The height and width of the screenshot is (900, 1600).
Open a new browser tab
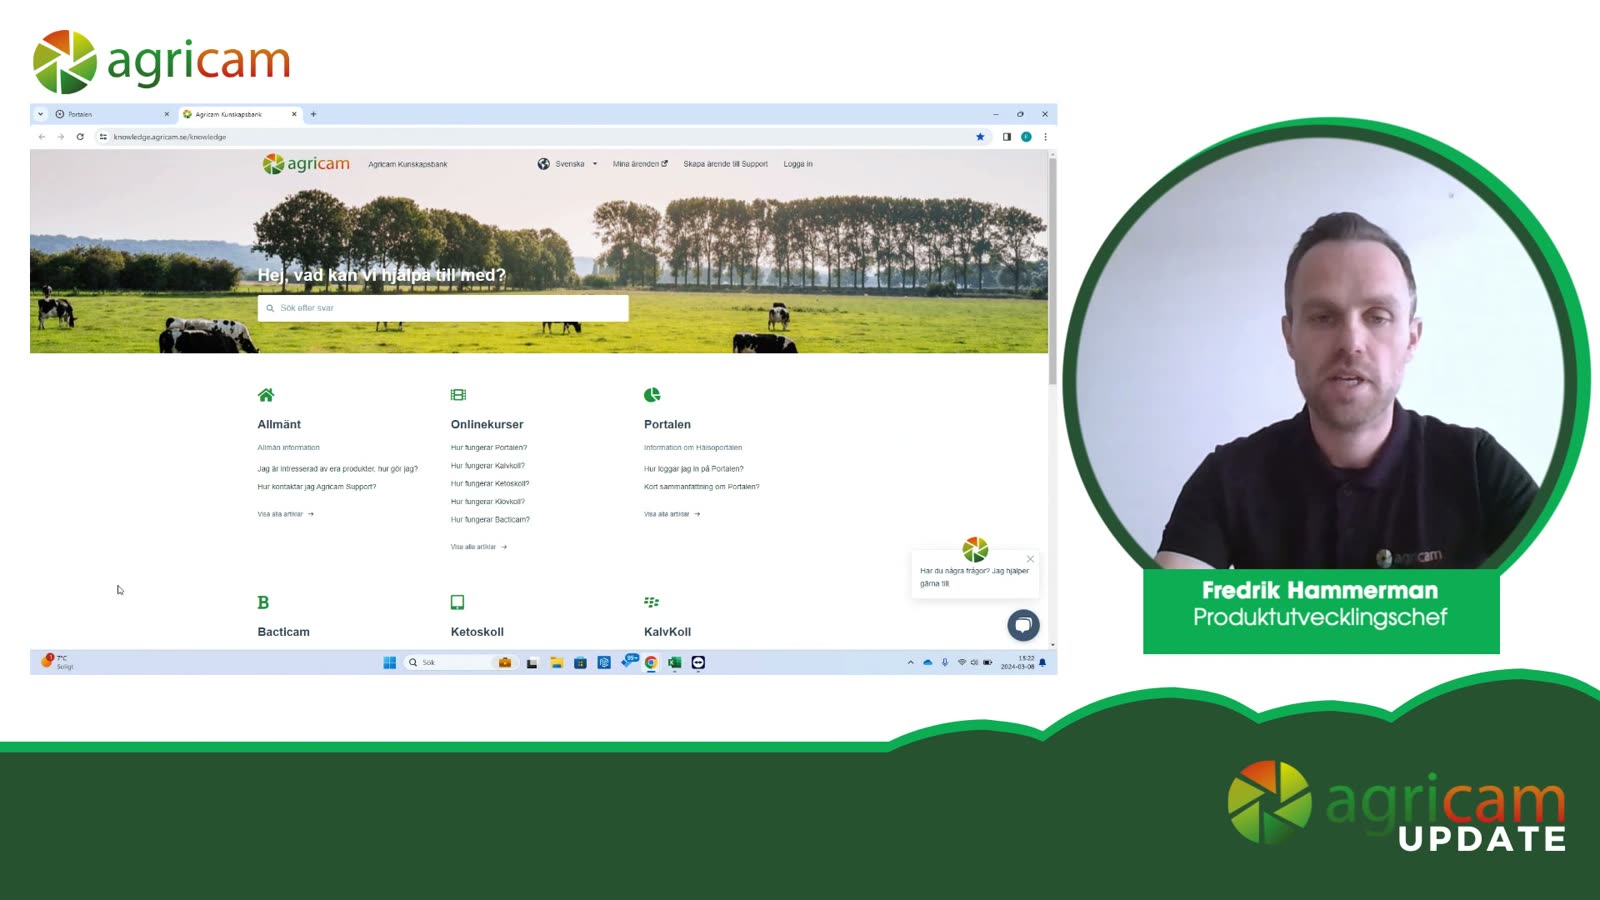coord(313,114)
